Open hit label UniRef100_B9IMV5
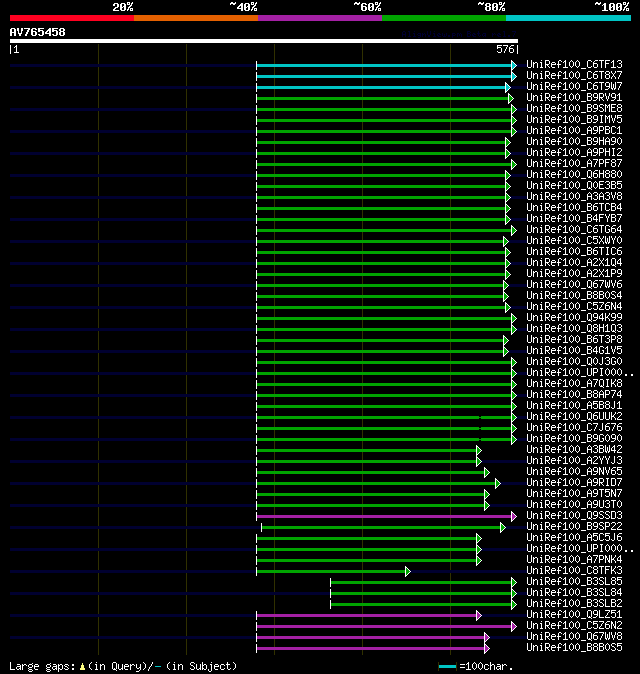This screenshot has width=640, height=674. (x=574, y=119)
